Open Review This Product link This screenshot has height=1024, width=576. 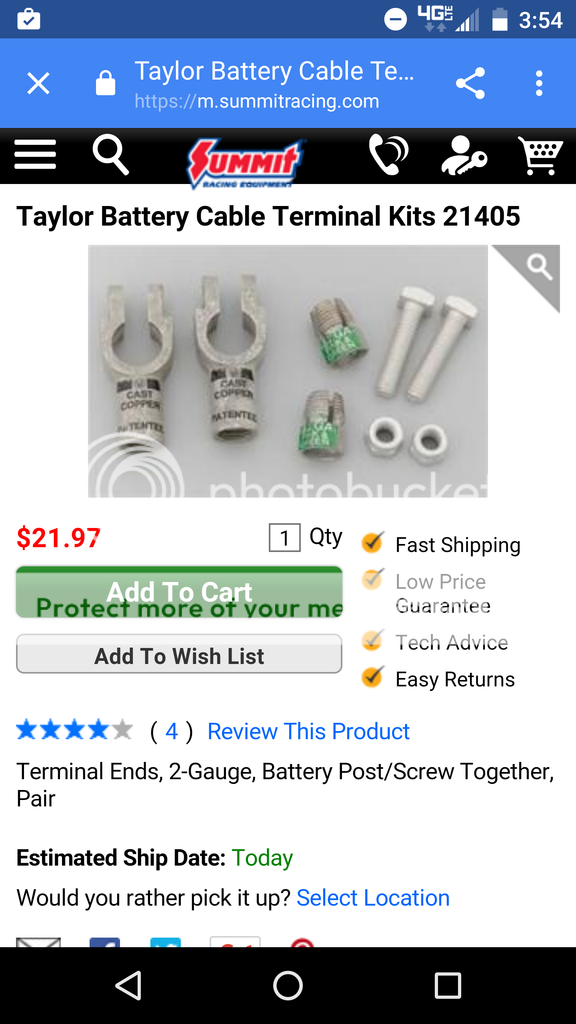pyautogui.click(x=308, y=731)
